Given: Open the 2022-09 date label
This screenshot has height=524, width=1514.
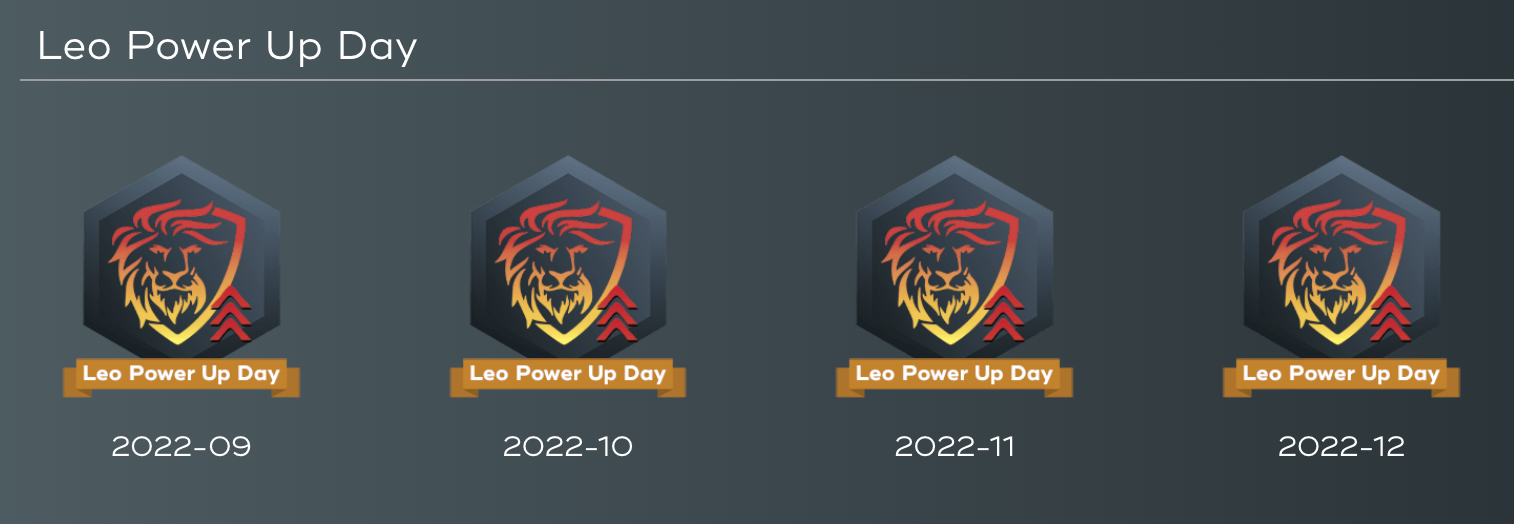Looking at the screenshot, I should pyautogui.click(x=181, y=446).
